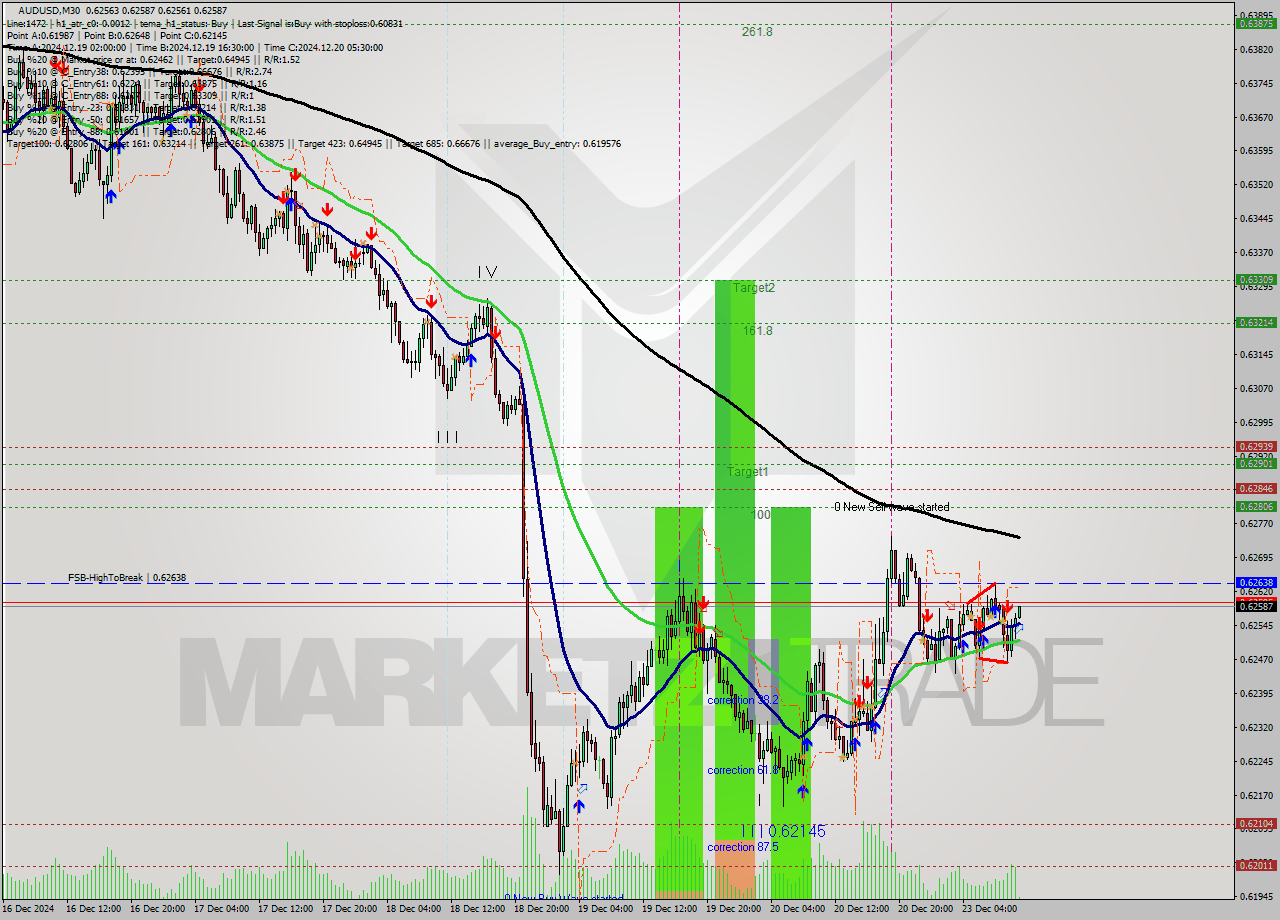This screenshot has width=1280, height=920.
Task: Select the 261.8 Fibonacci level label
Action: [757, 32]
